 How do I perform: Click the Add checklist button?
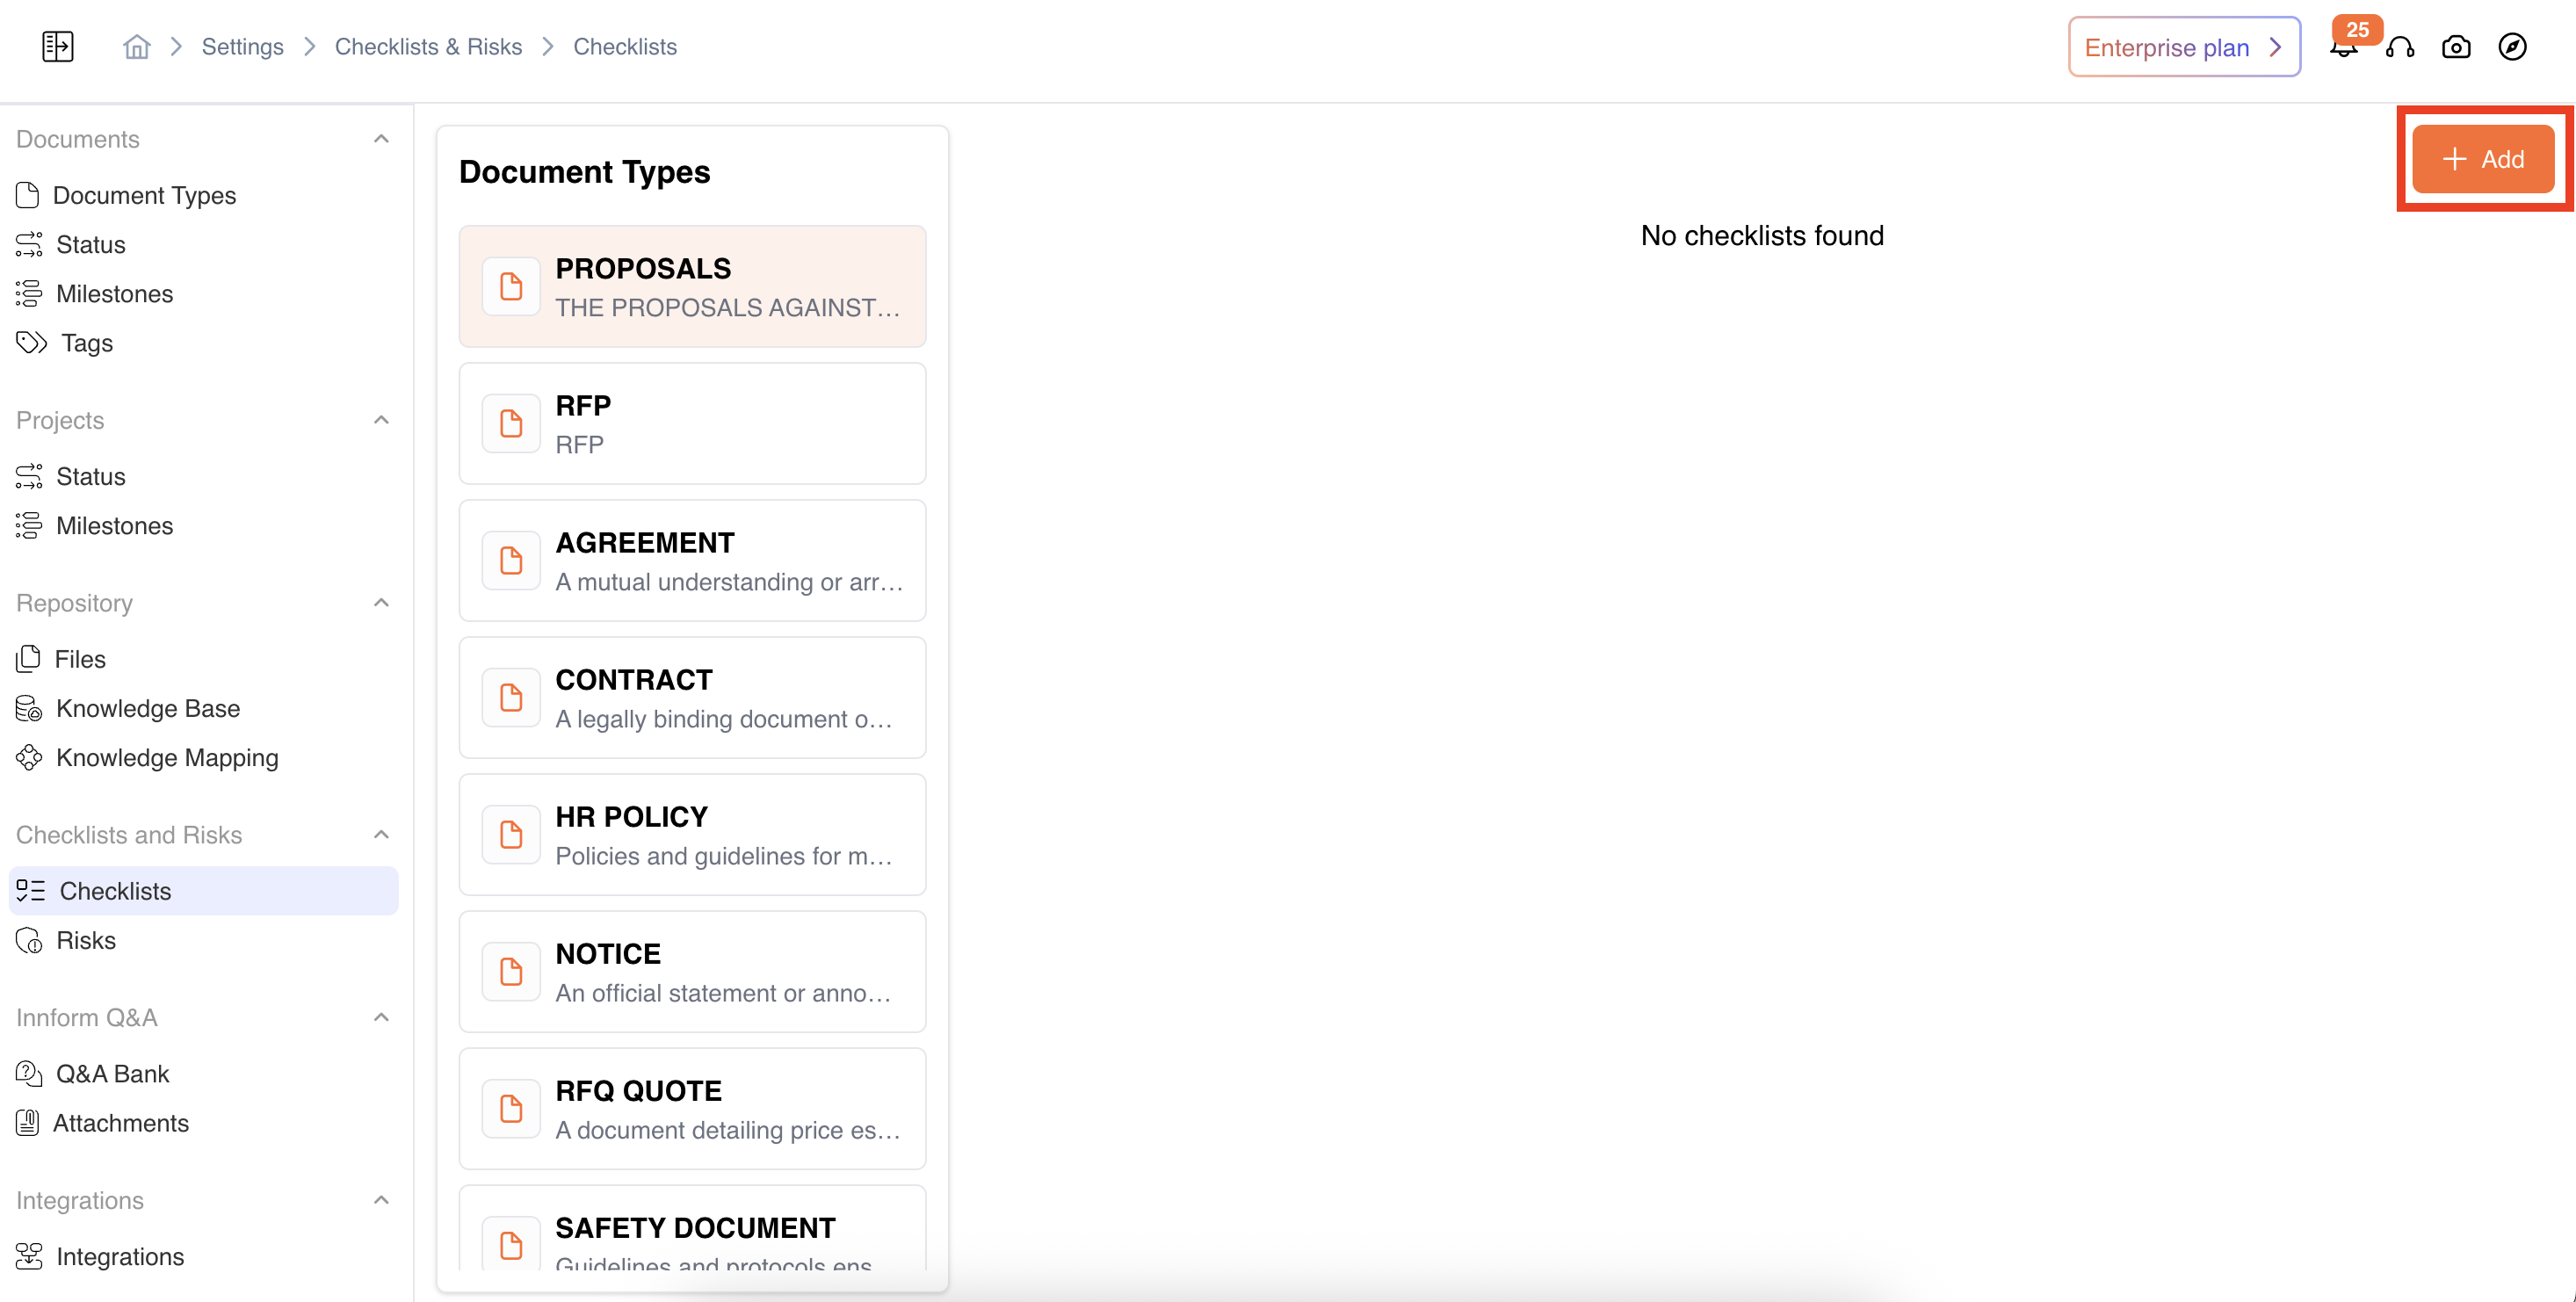2483,159
